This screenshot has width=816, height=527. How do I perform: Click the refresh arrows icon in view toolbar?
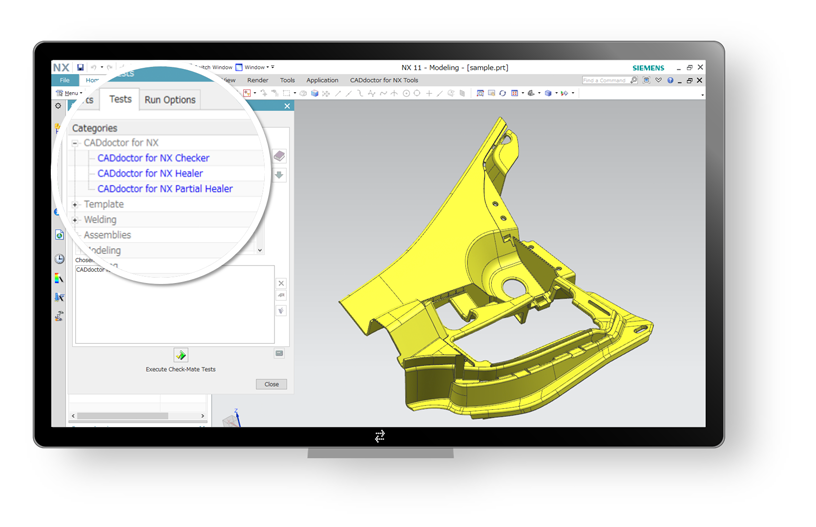[502, 93]
